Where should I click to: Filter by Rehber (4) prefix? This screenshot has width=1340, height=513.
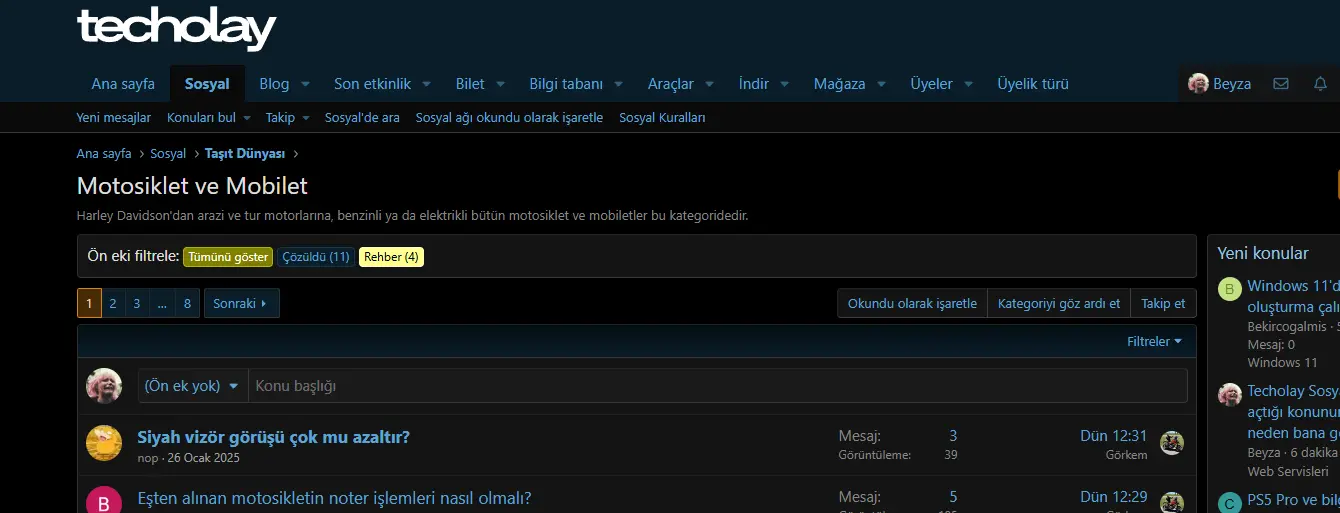(391, 257)
